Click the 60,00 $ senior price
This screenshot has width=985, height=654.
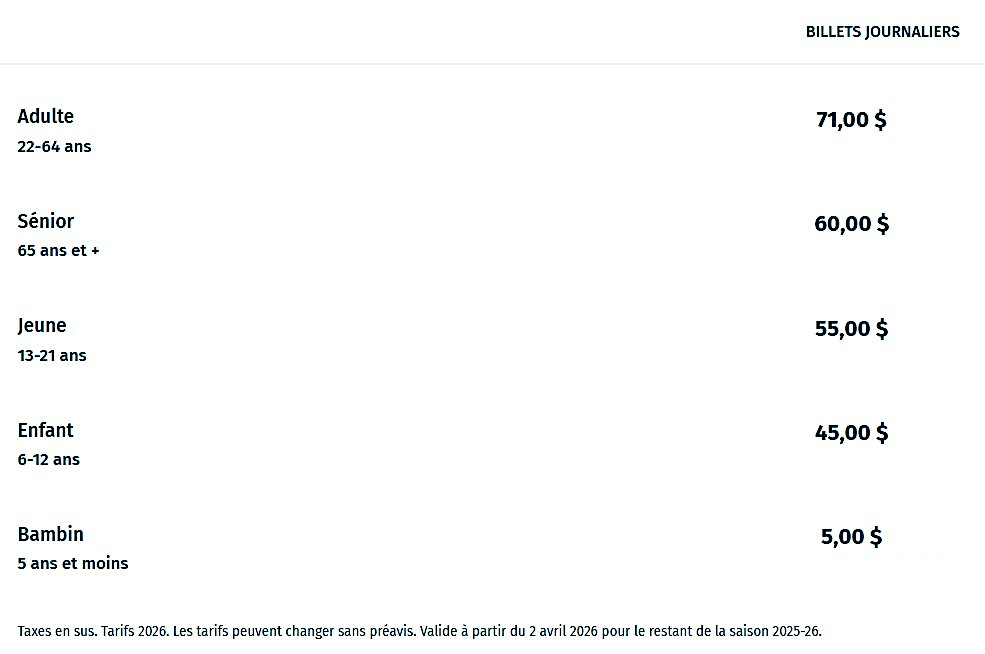851,224
